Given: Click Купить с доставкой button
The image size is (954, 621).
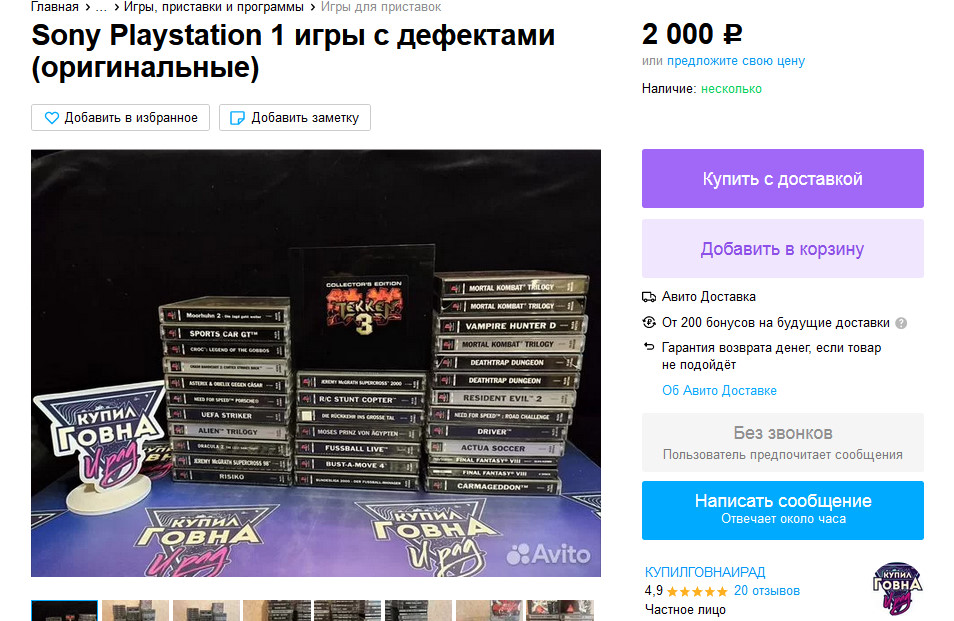Looking at the screenshot, I should pyautogui.click(x=782, y=179).
